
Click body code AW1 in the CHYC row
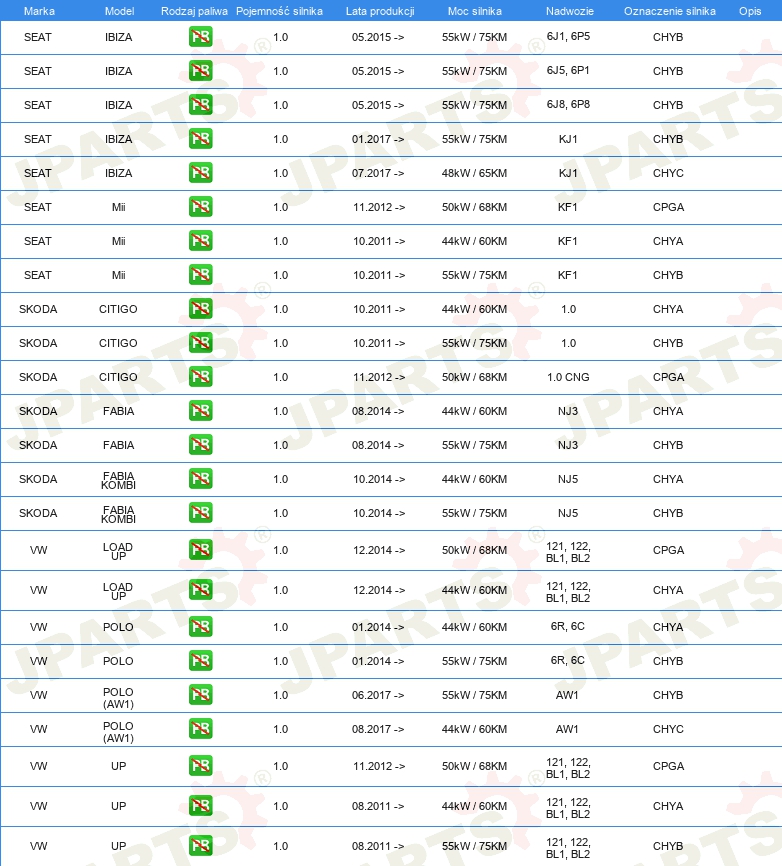coord(567,729)
